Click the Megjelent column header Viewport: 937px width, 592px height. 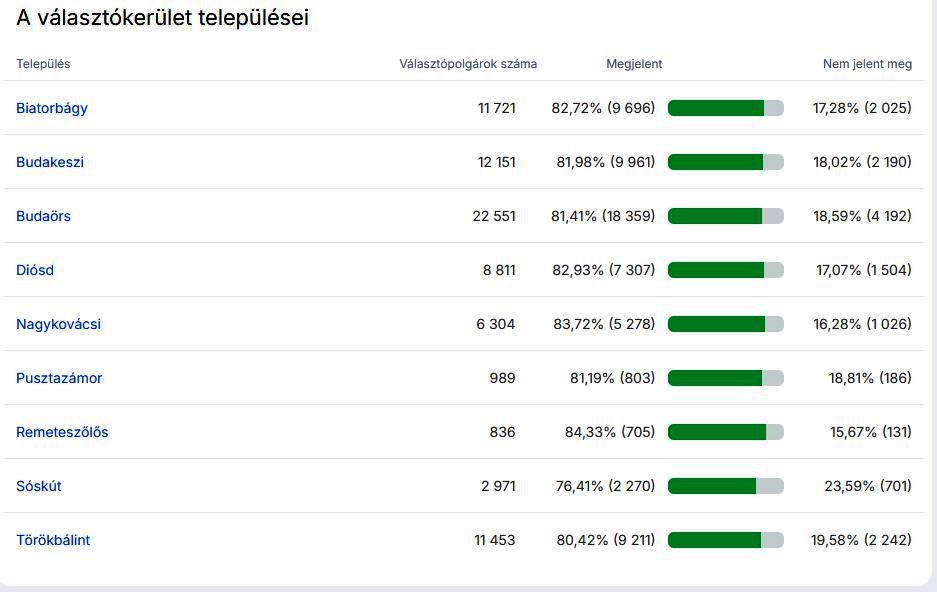click(x=634, y=64)
